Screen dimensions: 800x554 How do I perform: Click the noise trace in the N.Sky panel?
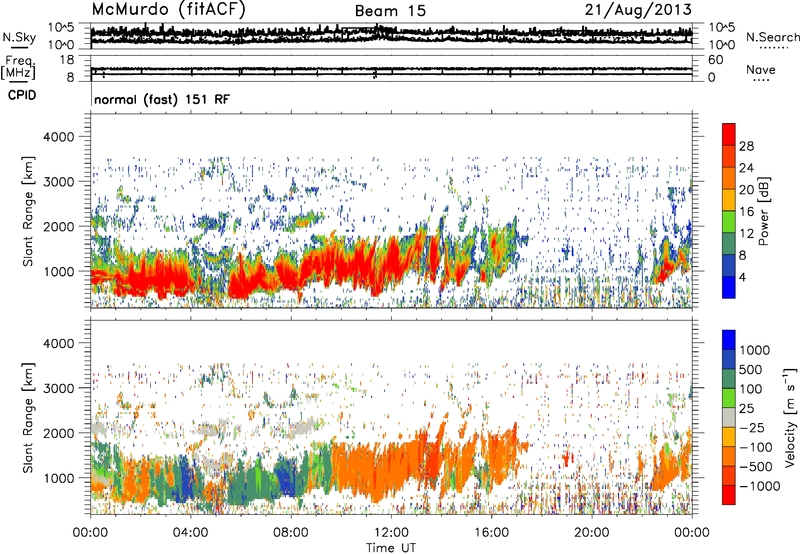[391, 35]
